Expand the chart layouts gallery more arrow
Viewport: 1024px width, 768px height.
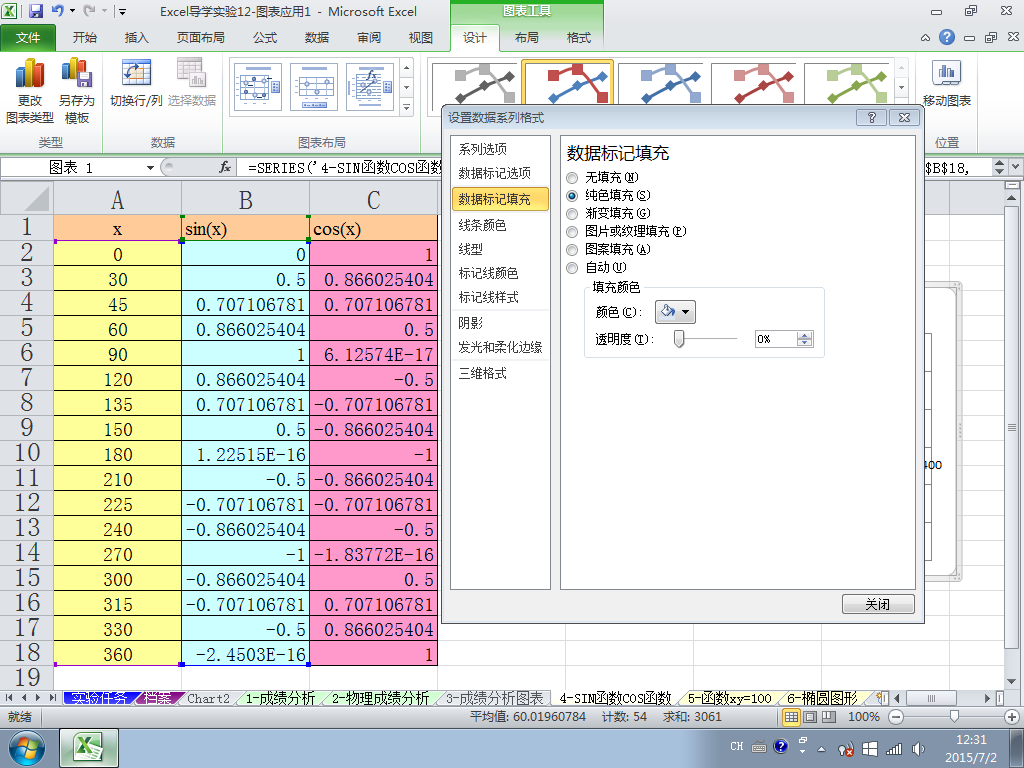407,106
